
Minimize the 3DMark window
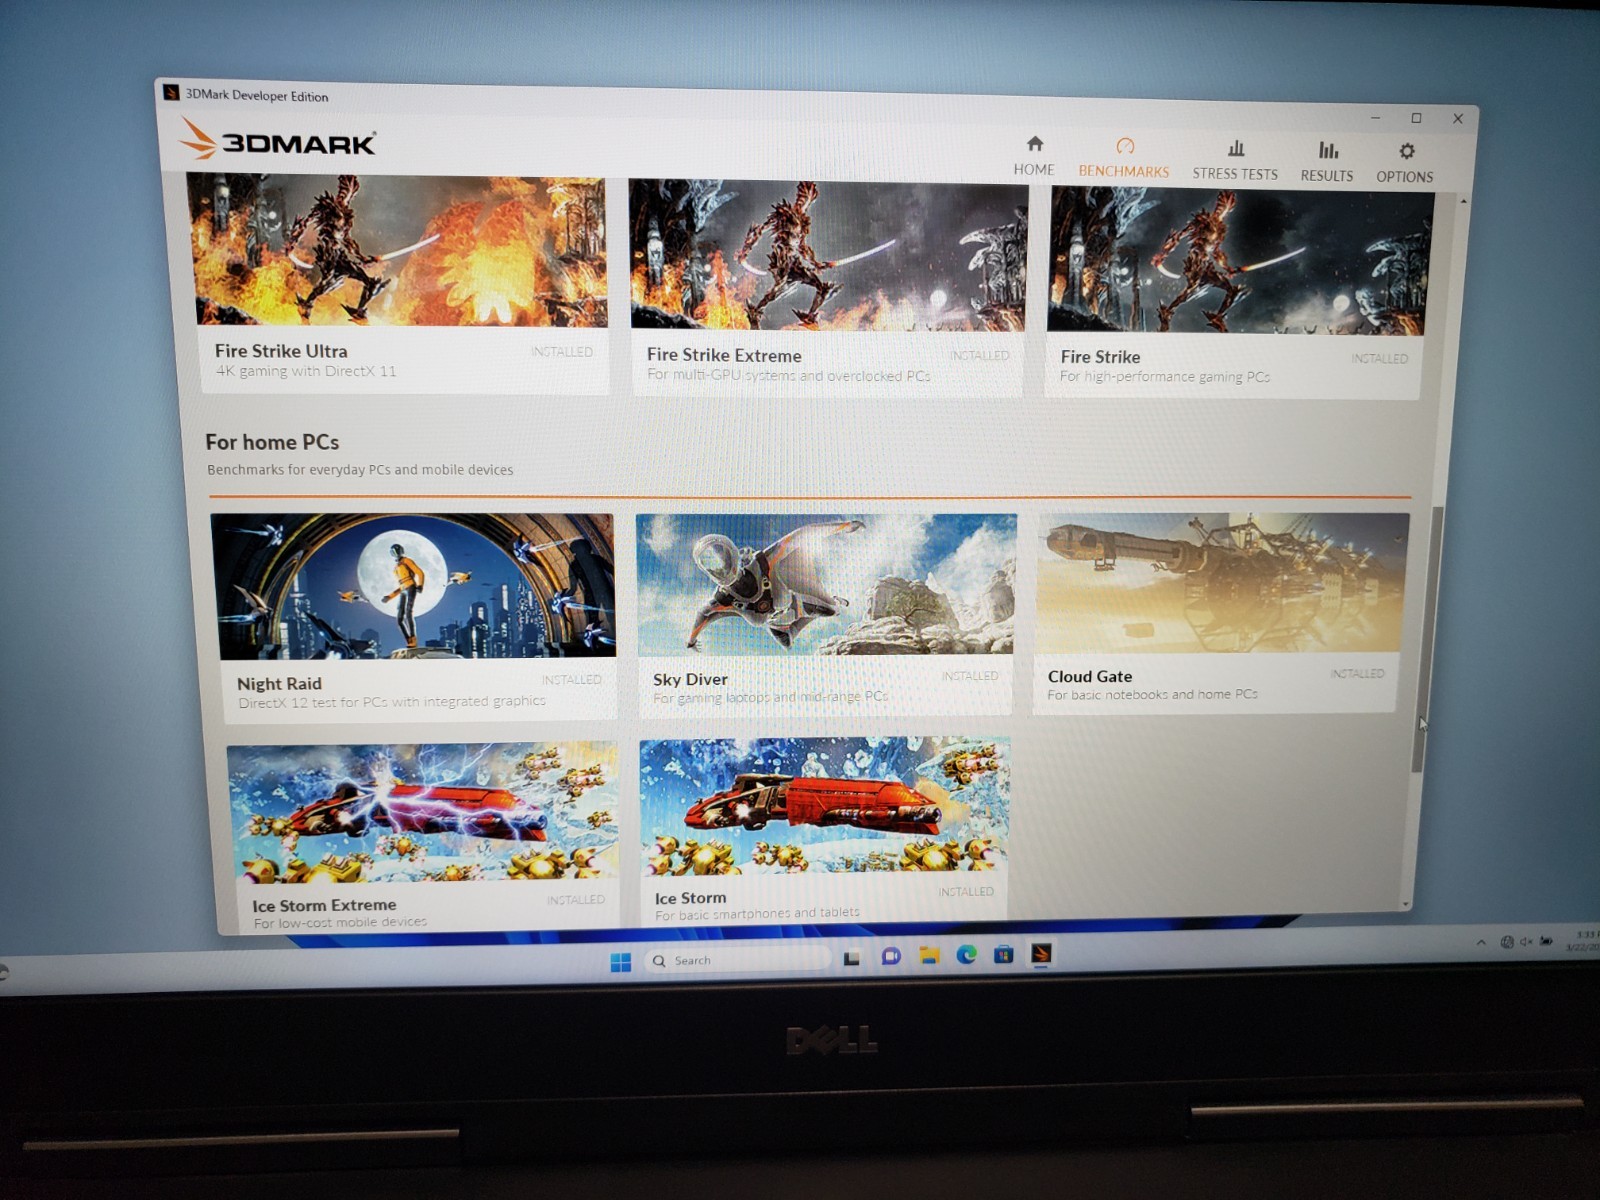pyautogui.click(x=1376, y=118)
